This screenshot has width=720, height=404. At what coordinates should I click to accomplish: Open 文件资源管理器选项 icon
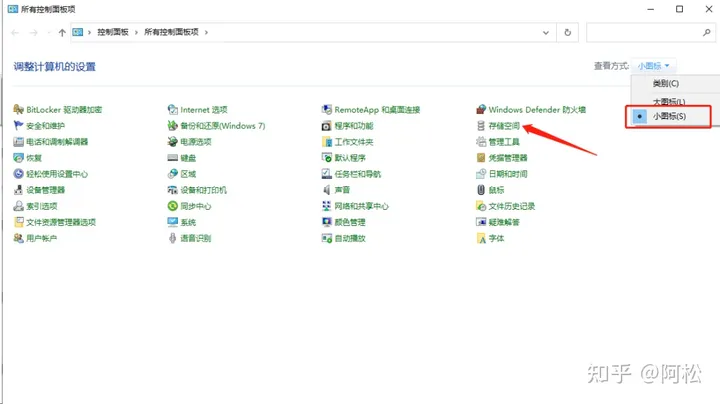pos(18,222)
